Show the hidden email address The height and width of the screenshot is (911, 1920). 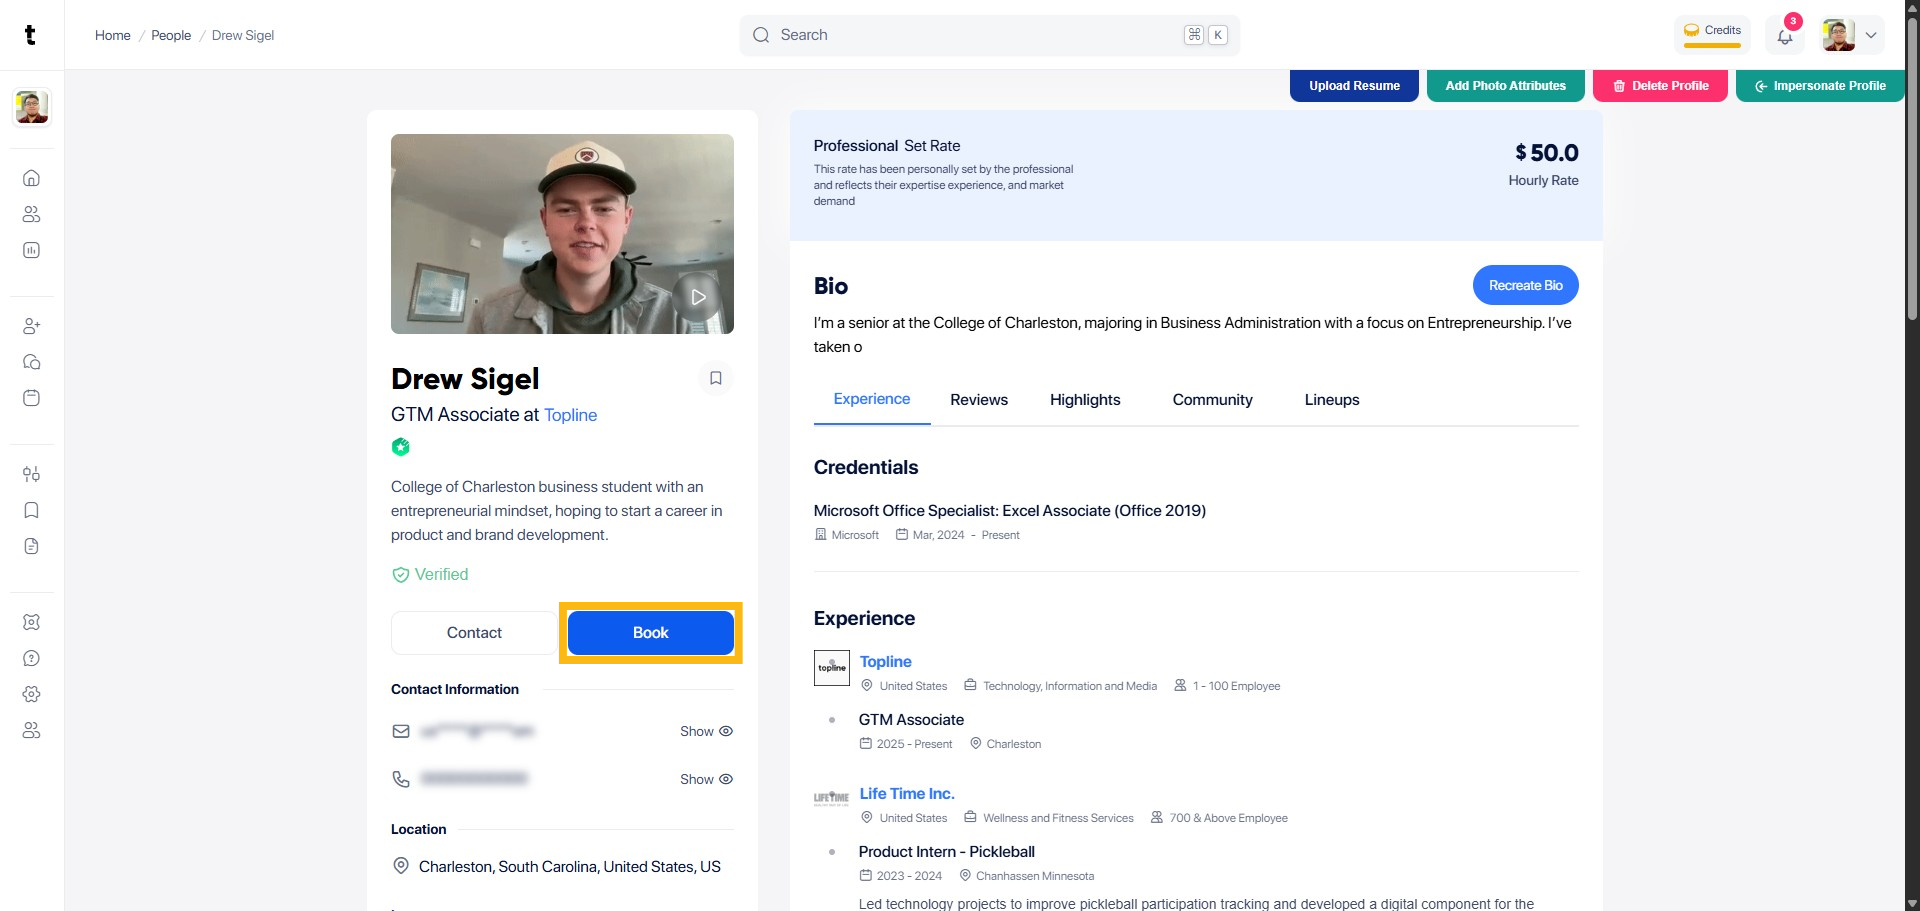(706, 731)
